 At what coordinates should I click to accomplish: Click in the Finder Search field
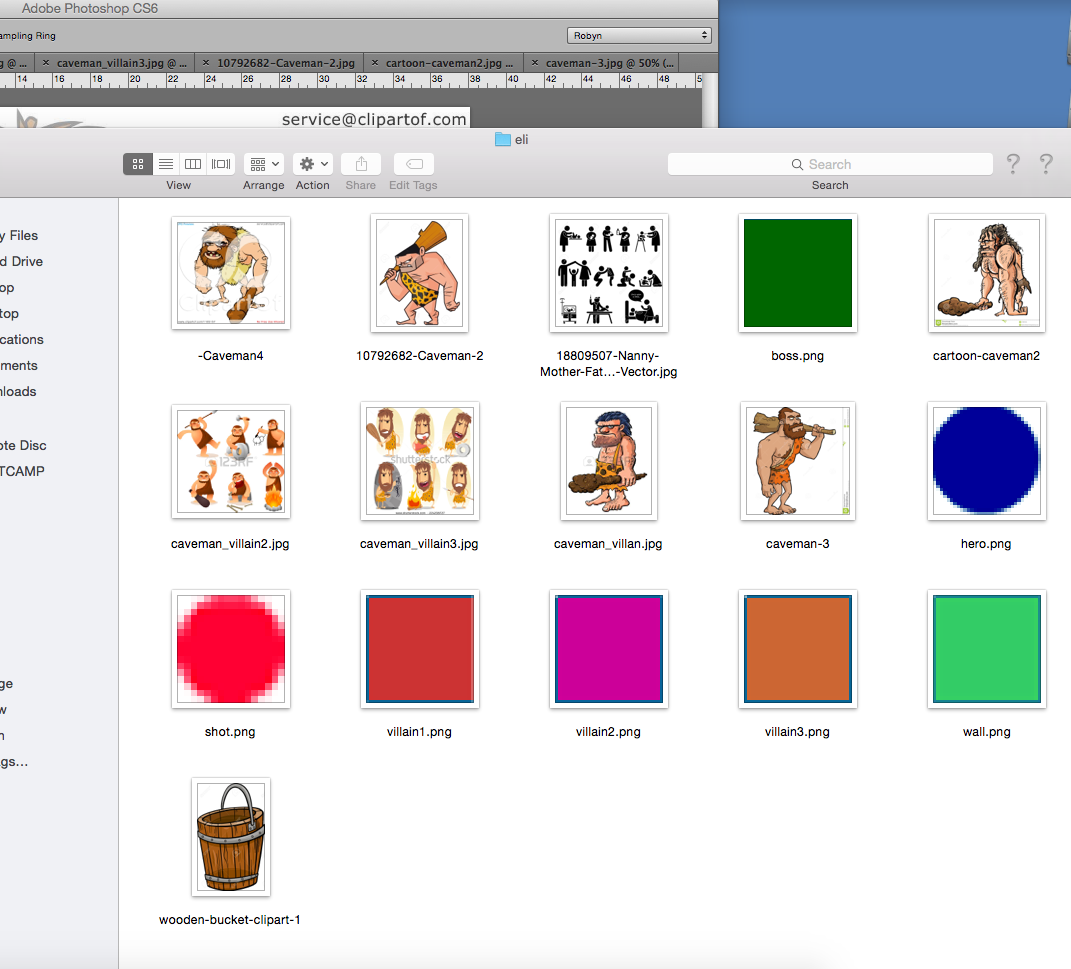830,164
